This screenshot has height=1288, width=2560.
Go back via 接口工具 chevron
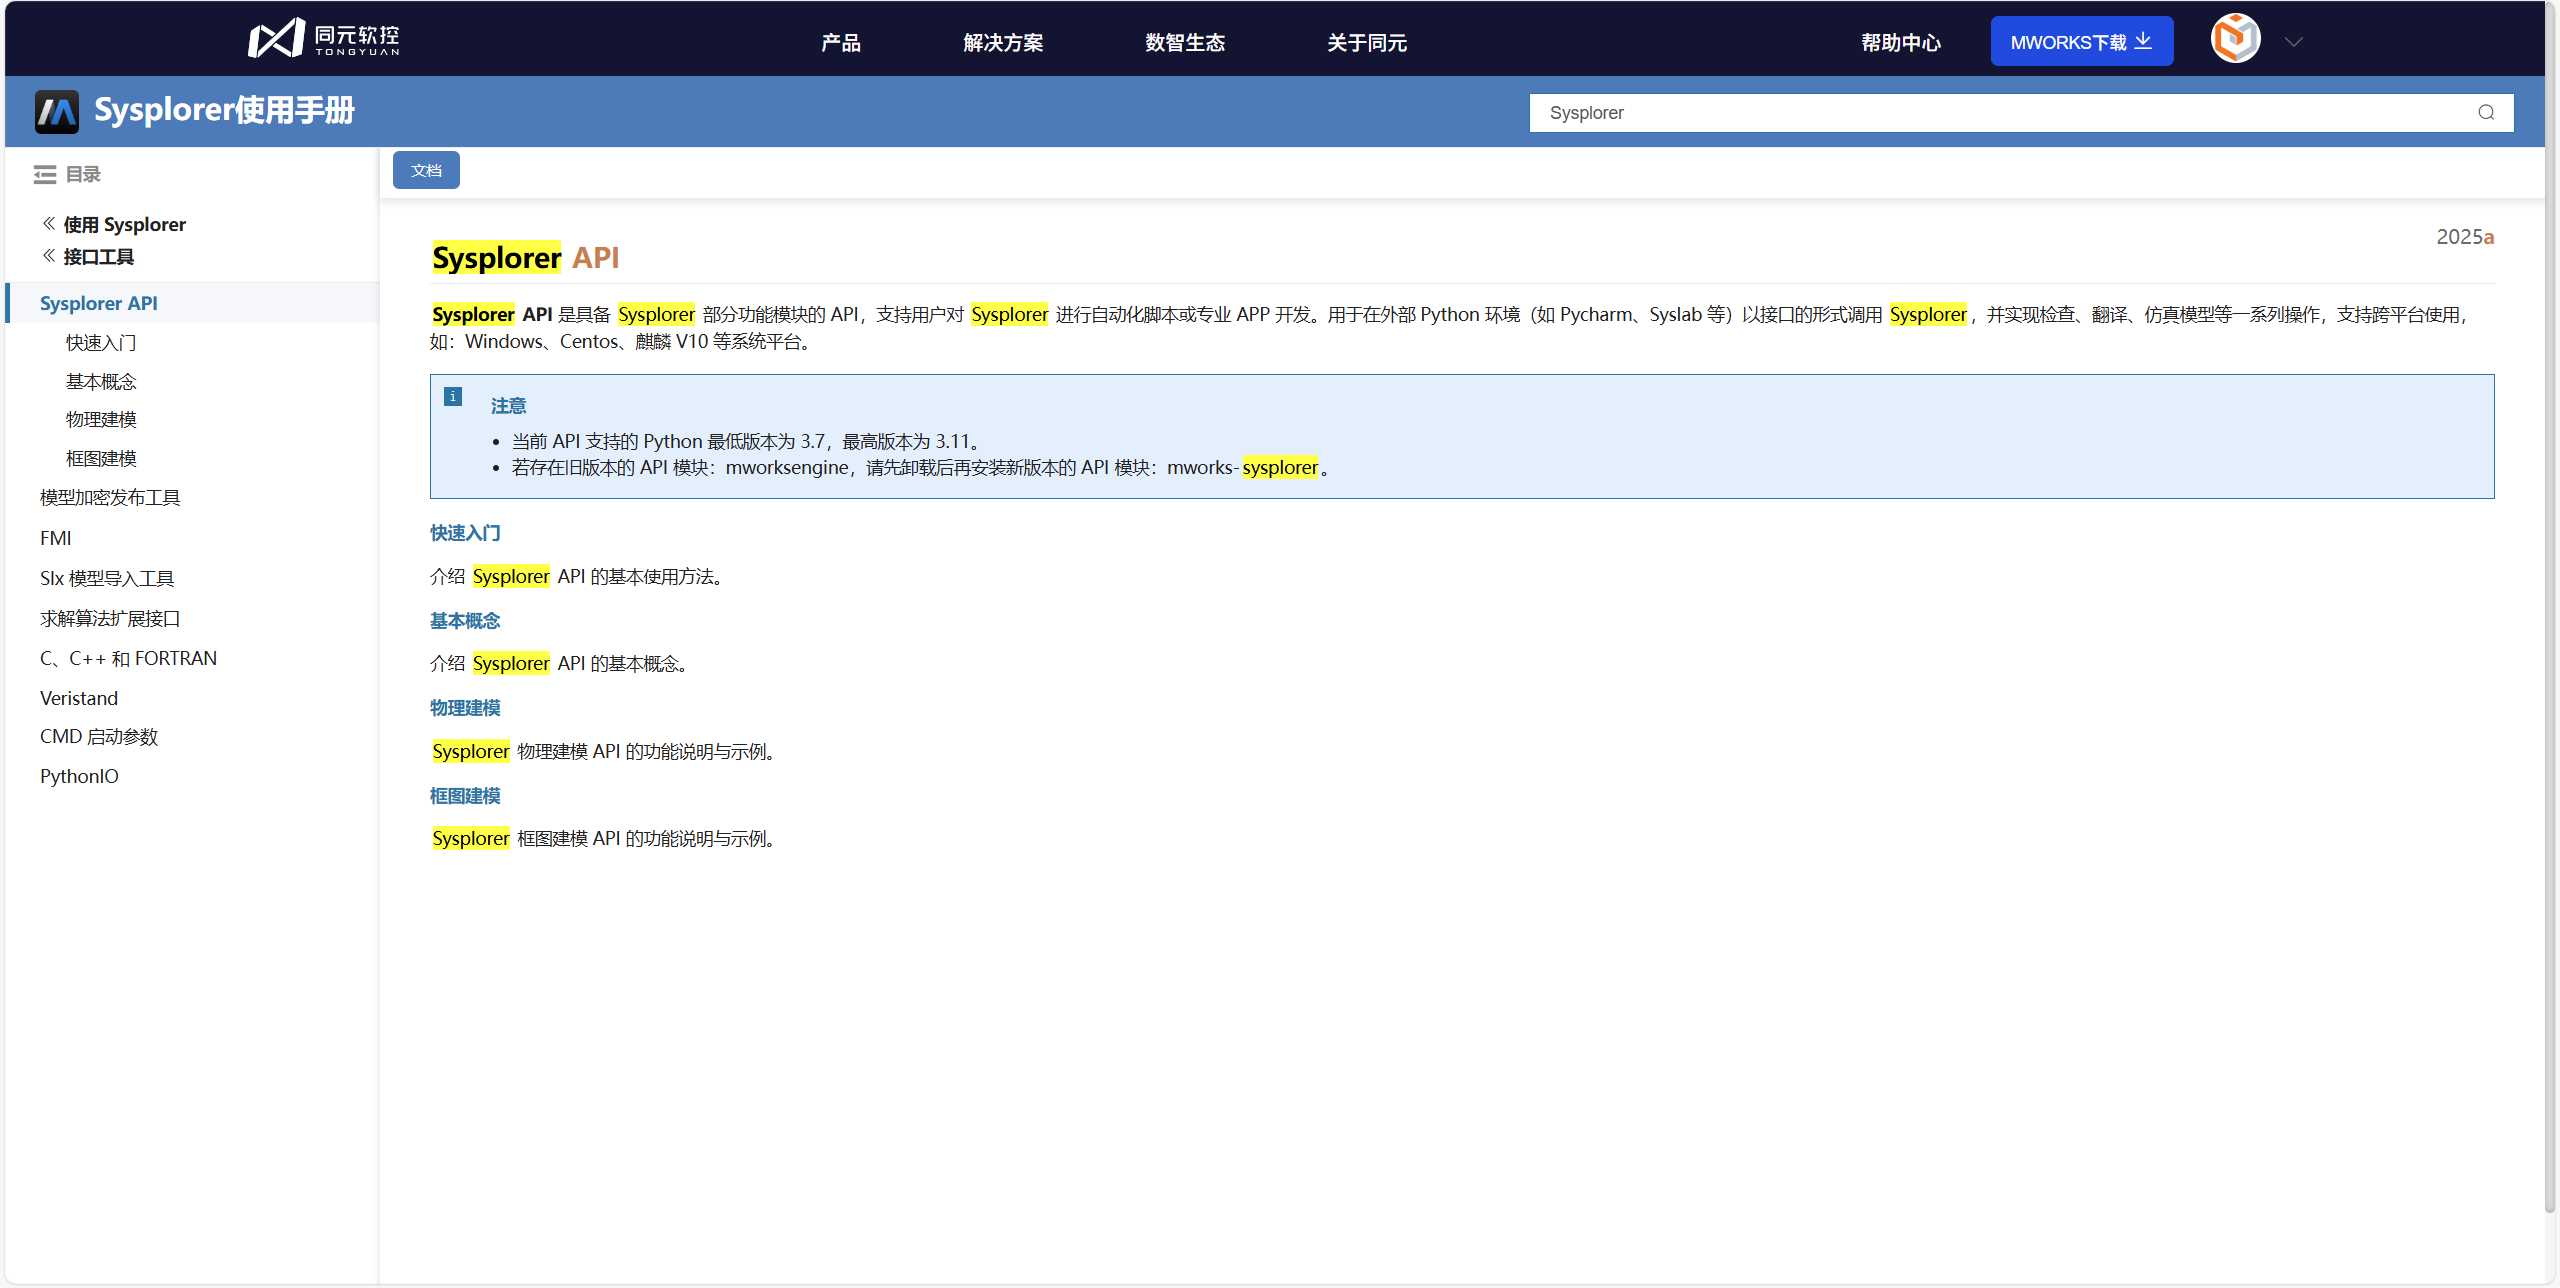click(49, 256)
